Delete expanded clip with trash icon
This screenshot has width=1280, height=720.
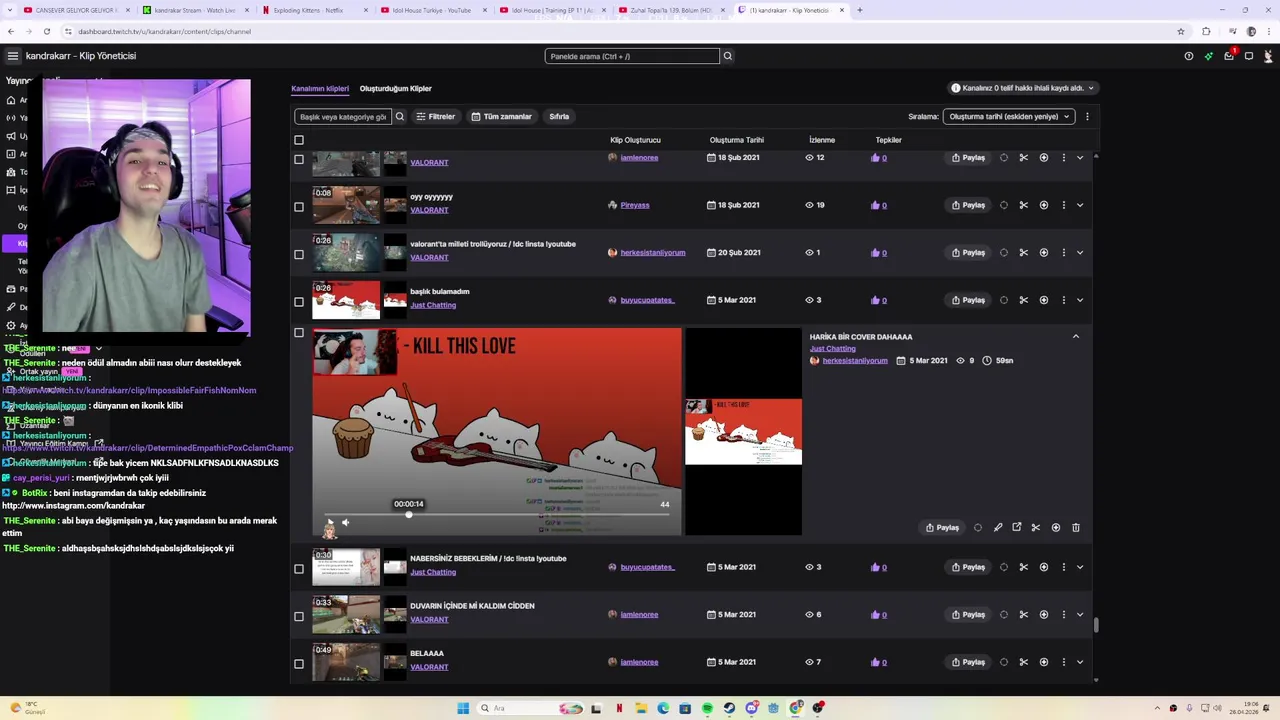pyautogui.click(x=1076, y=527)
